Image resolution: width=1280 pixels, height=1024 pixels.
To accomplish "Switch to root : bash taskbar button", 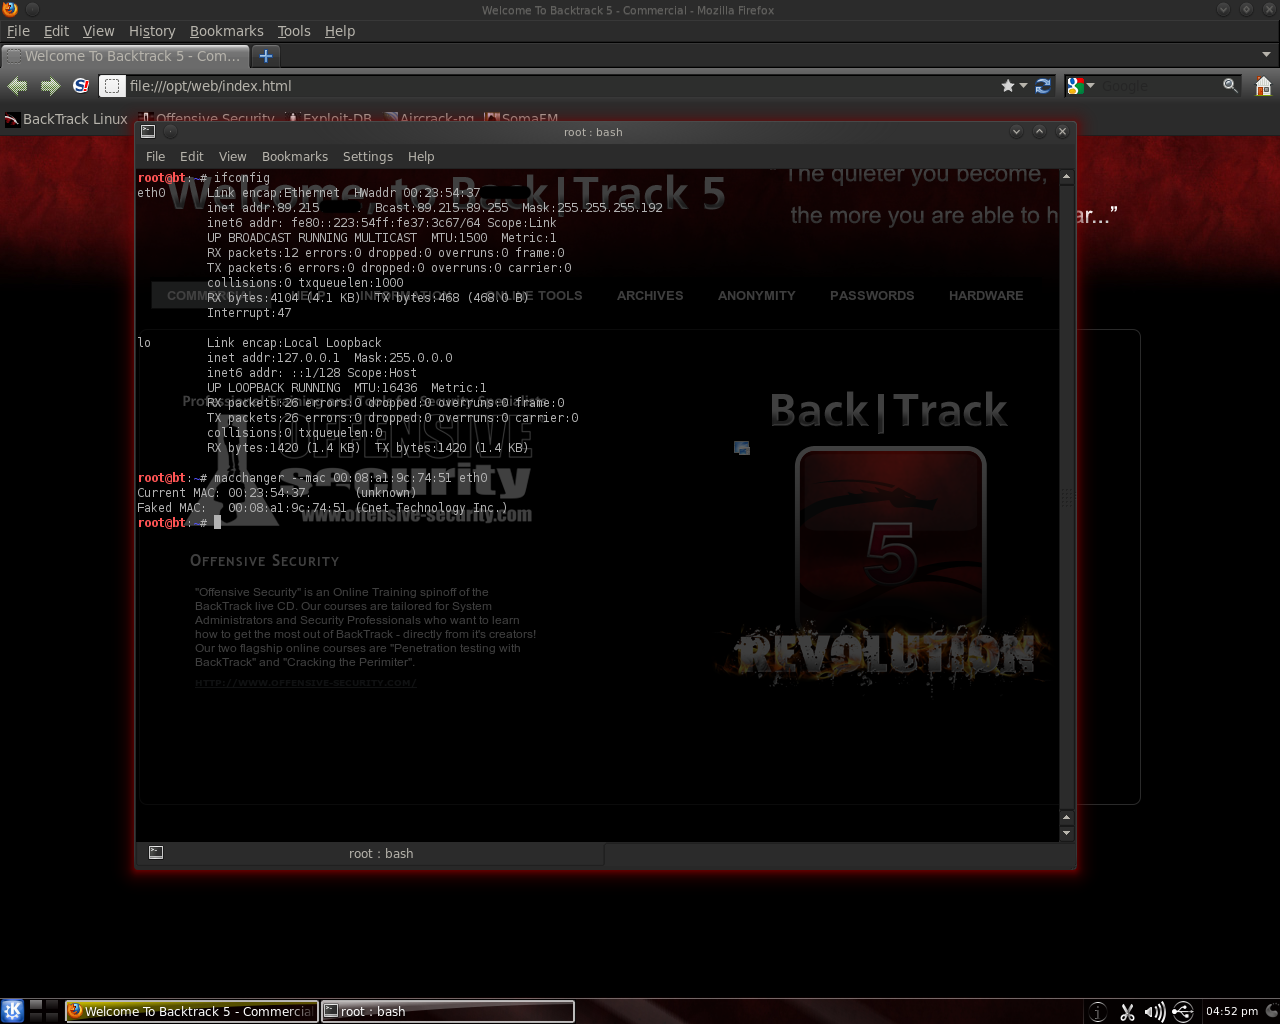I will click(x=448, y=1011).
